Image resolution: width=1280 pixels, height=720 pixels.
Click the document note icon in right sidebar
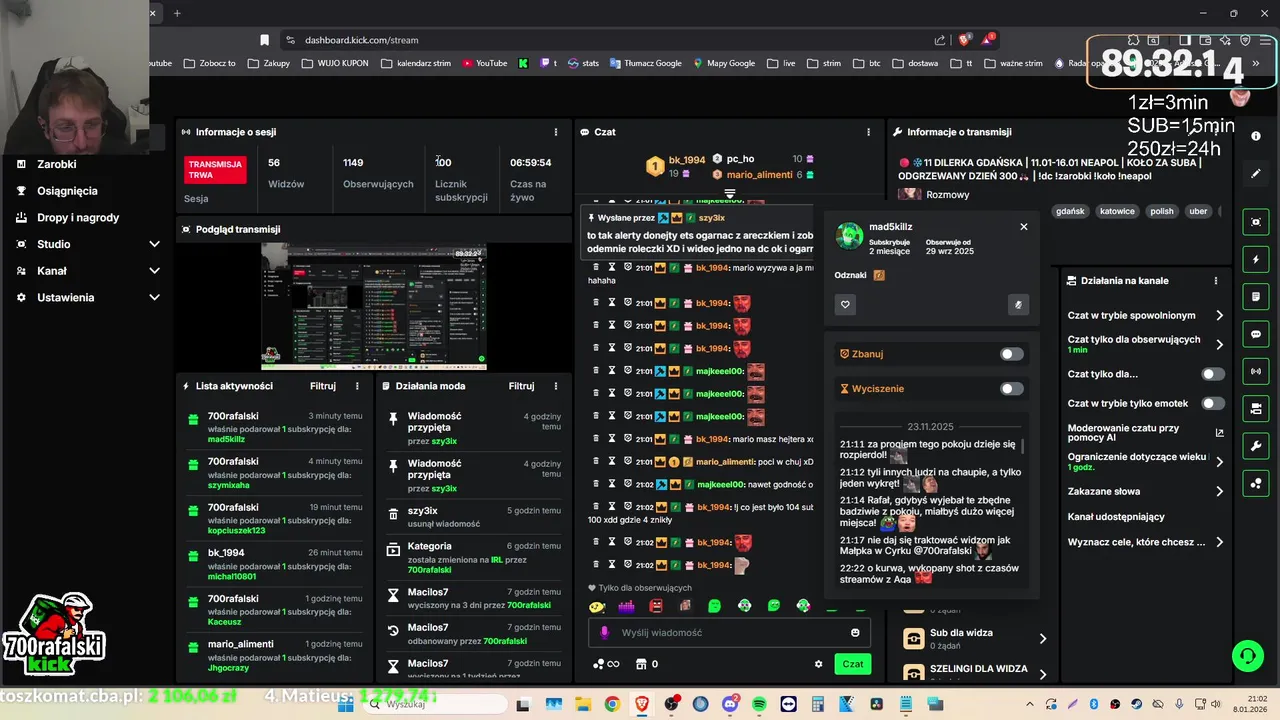pos(1256,297)
